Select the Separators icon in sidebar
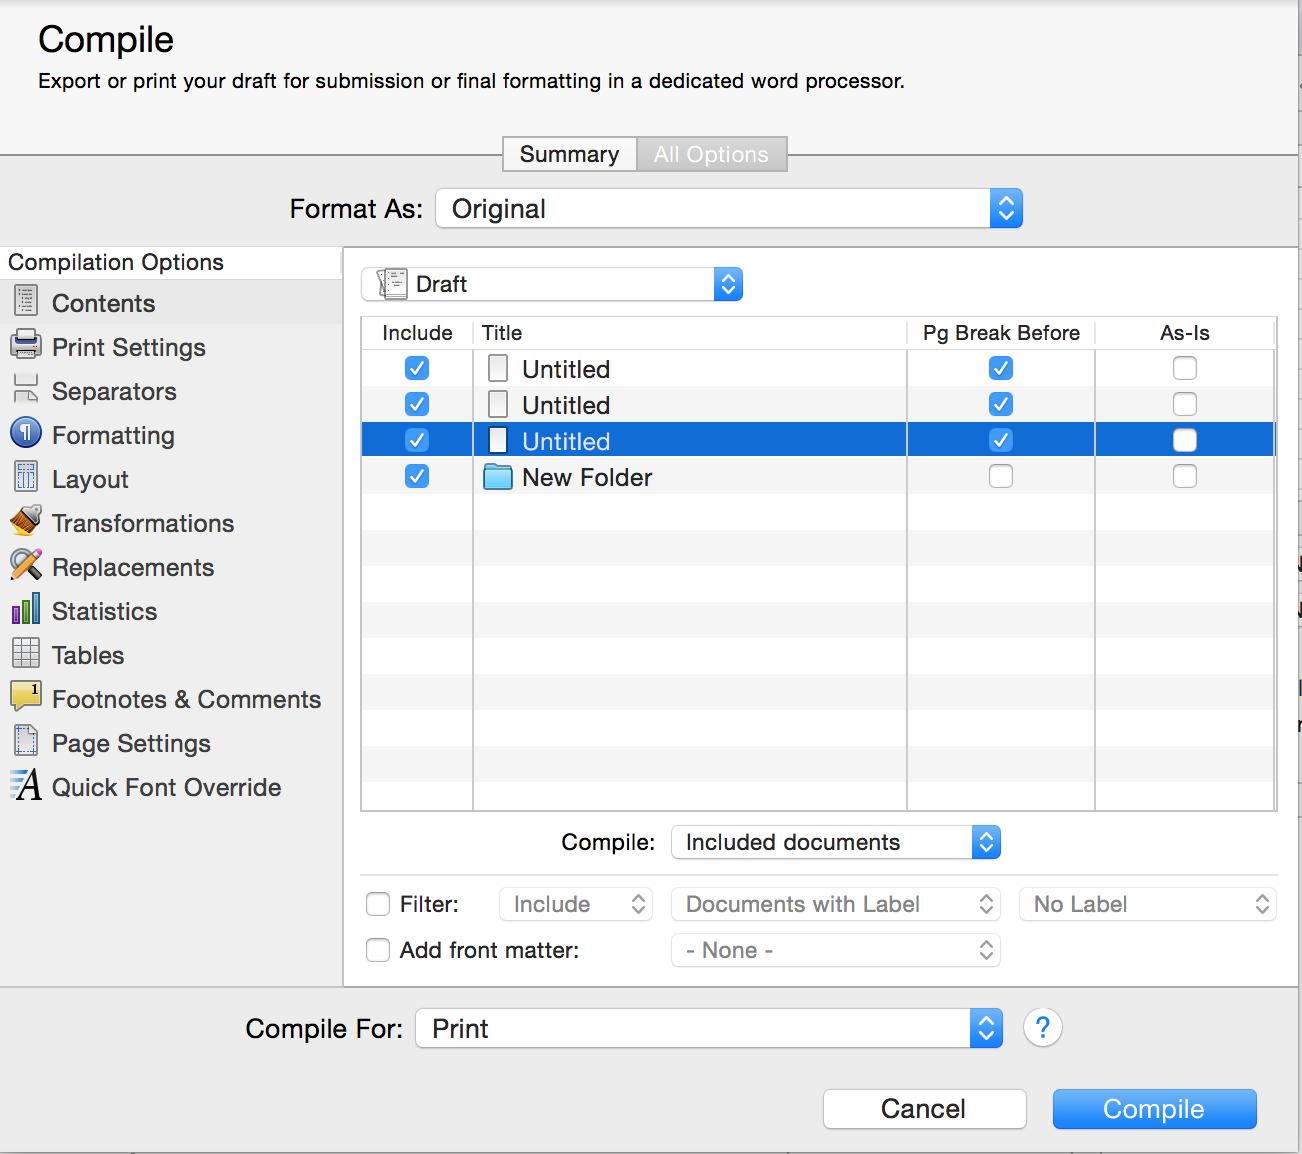This screenshot has height=1154, width=1302. 25,389
